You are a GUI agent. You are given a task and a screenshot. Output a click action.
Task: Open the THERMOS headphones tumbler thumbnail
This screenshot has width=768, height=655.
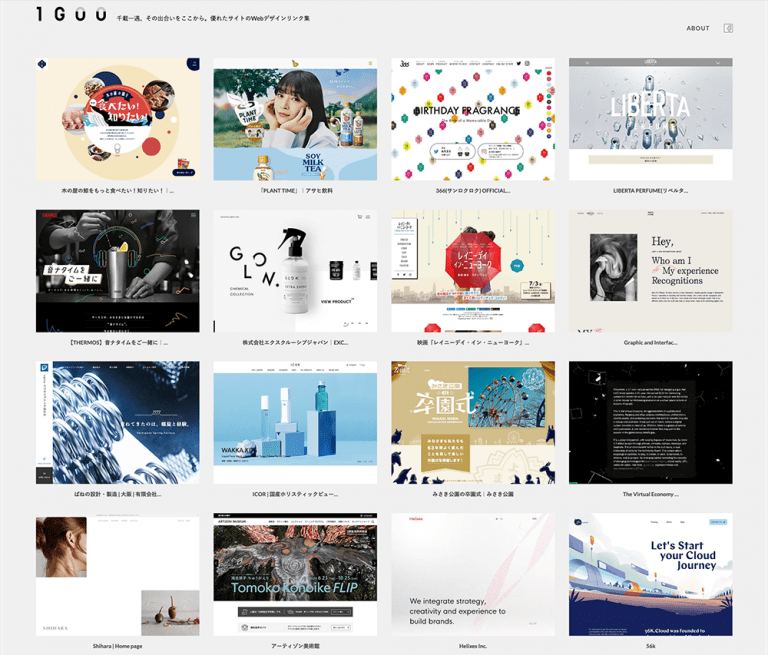point(118,271)
